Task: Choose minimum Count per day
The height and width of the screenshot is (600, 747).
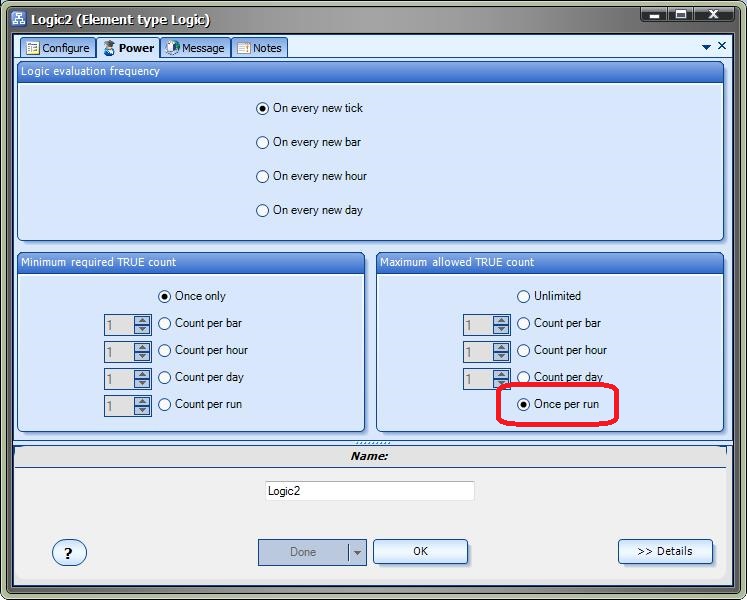Action: click(x=201, y=377)
